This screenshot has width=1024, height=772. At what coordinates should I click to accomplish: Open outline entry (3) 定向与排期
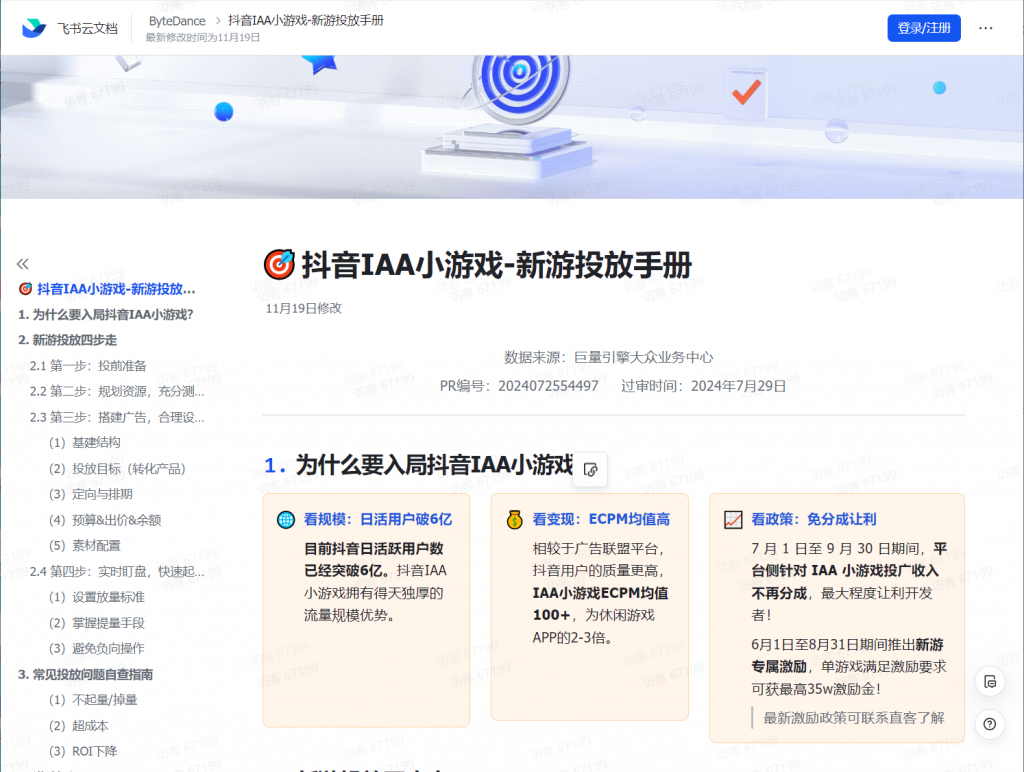[91, 494]
